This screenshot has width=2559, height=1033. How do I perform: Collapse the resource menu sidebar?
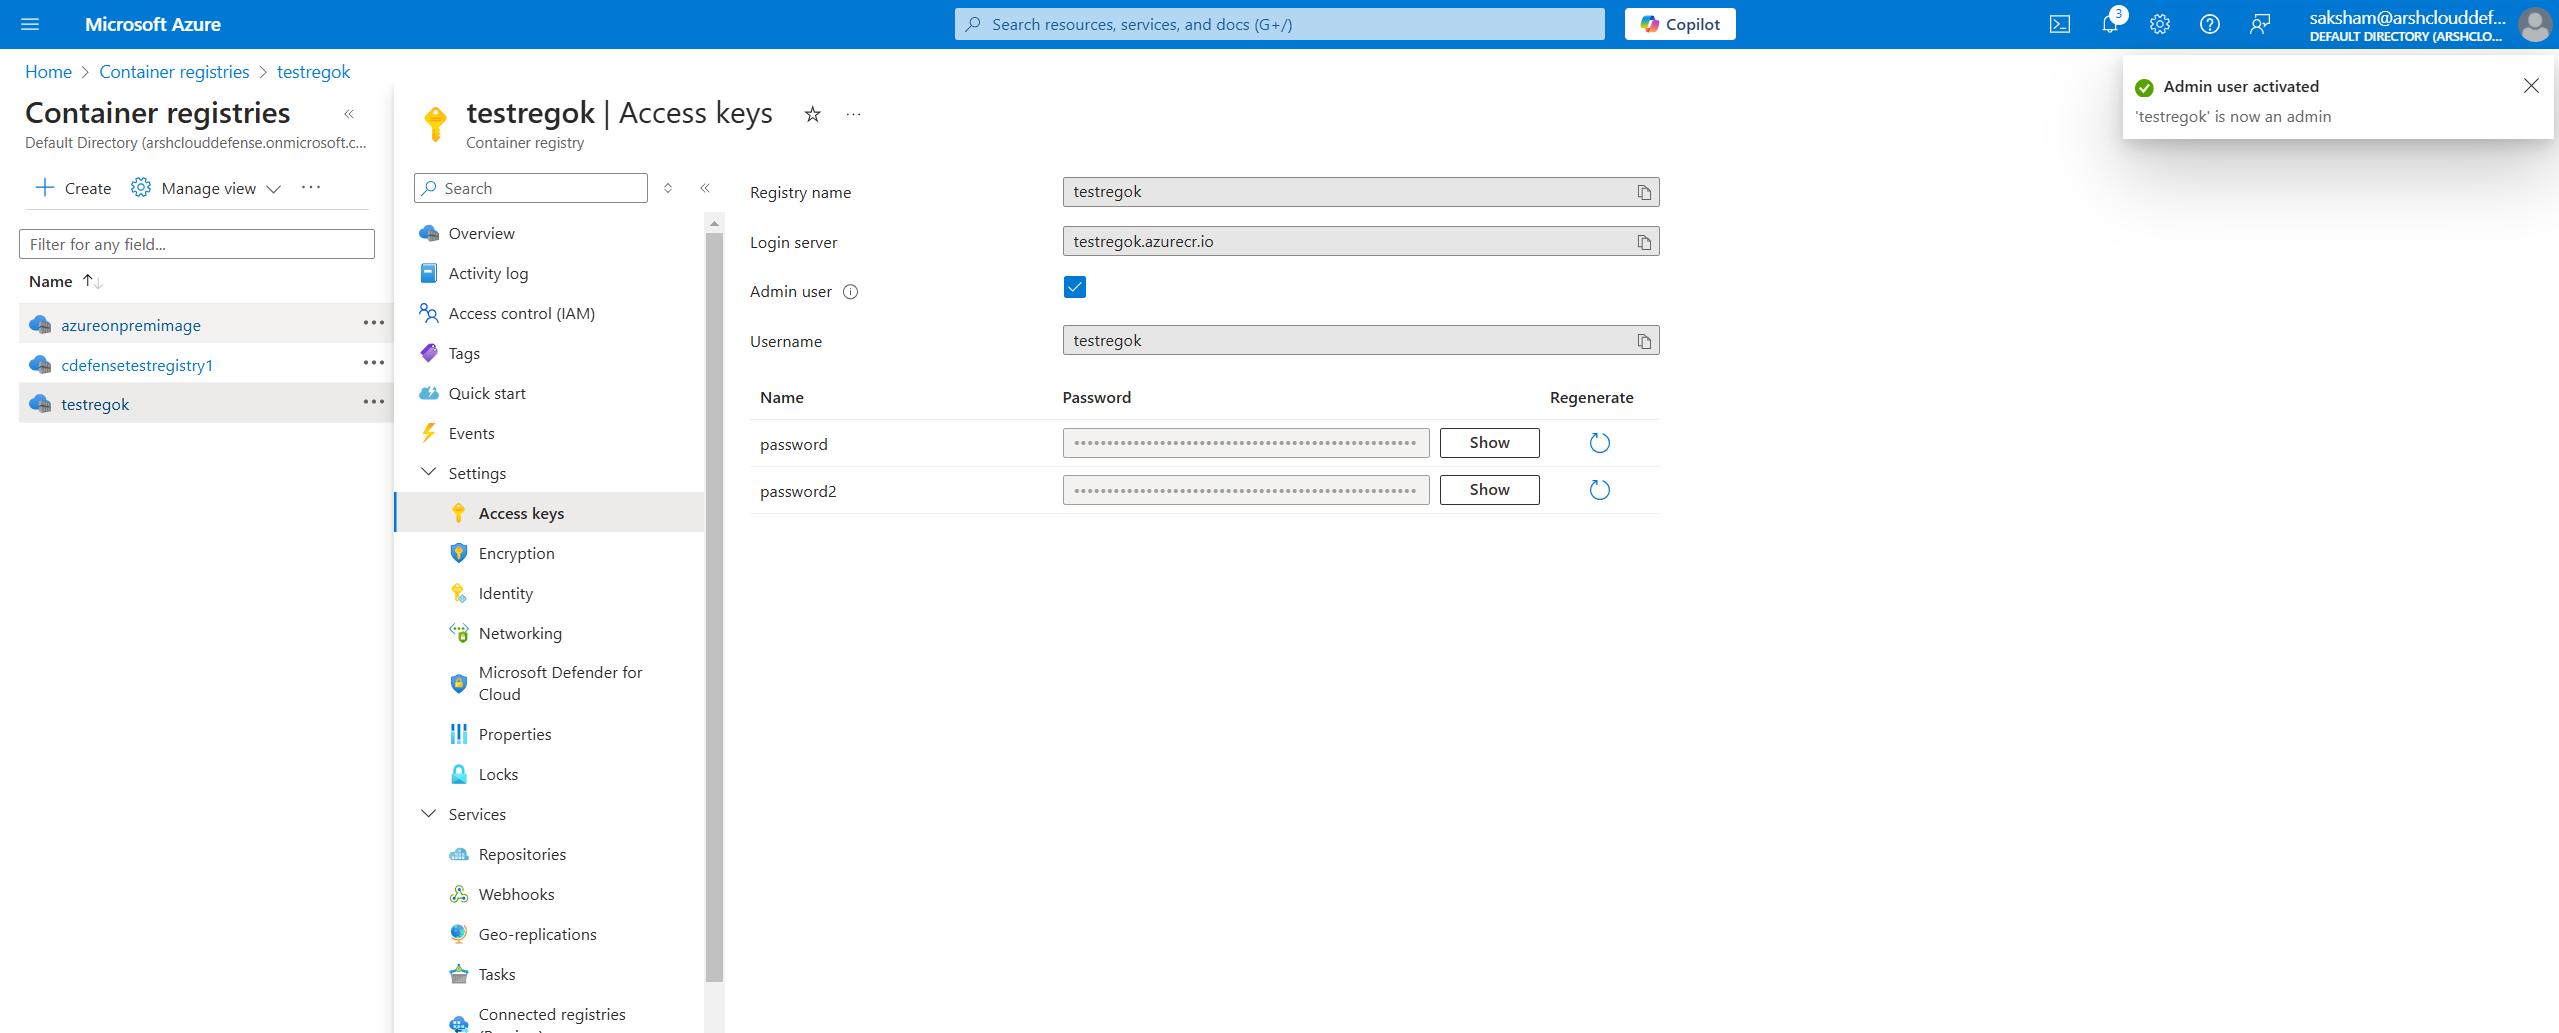click(x=705, y=188)
